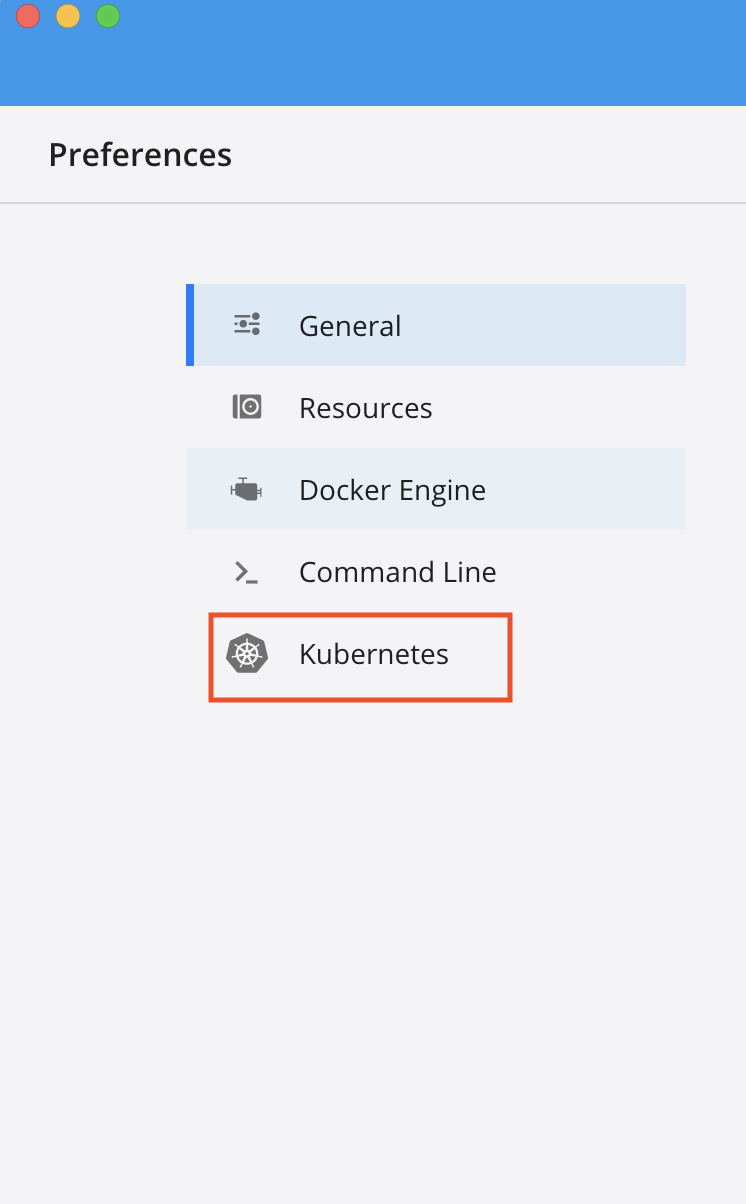Select the Docker Engine text label

(392, 490)
